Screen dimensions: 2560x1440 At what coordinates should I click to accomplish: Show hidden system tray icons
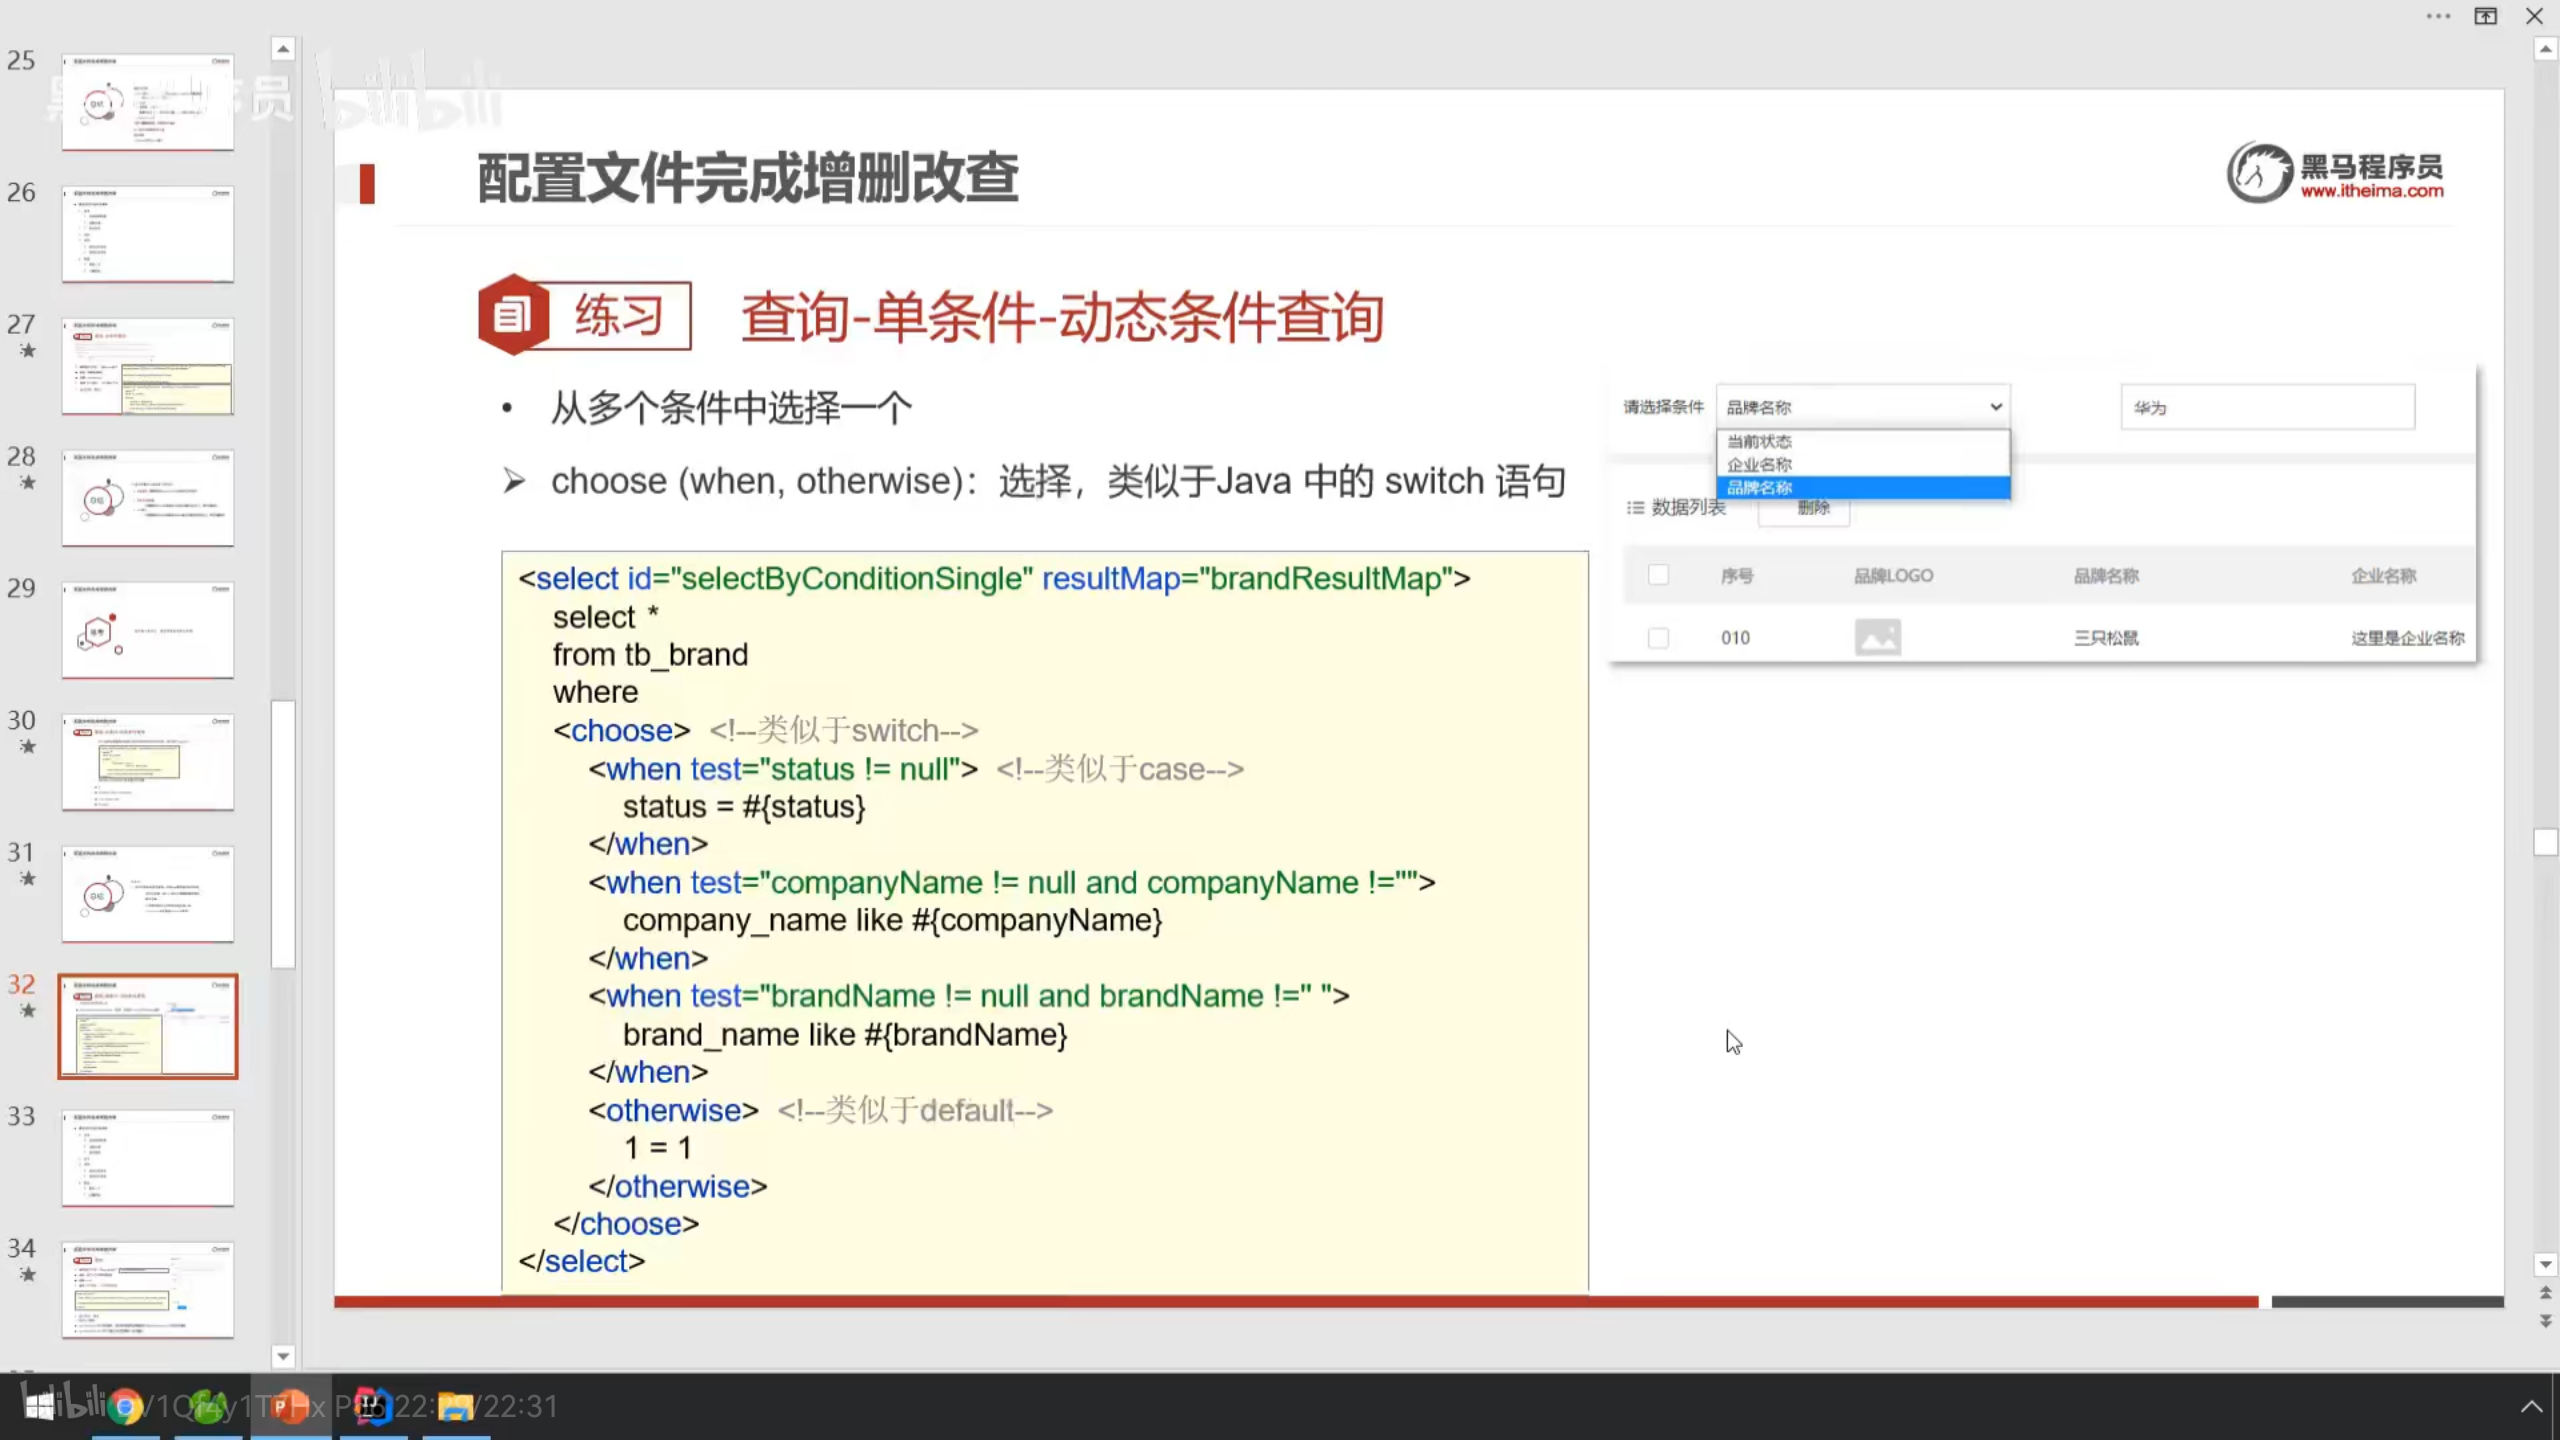point(2531,1406)
